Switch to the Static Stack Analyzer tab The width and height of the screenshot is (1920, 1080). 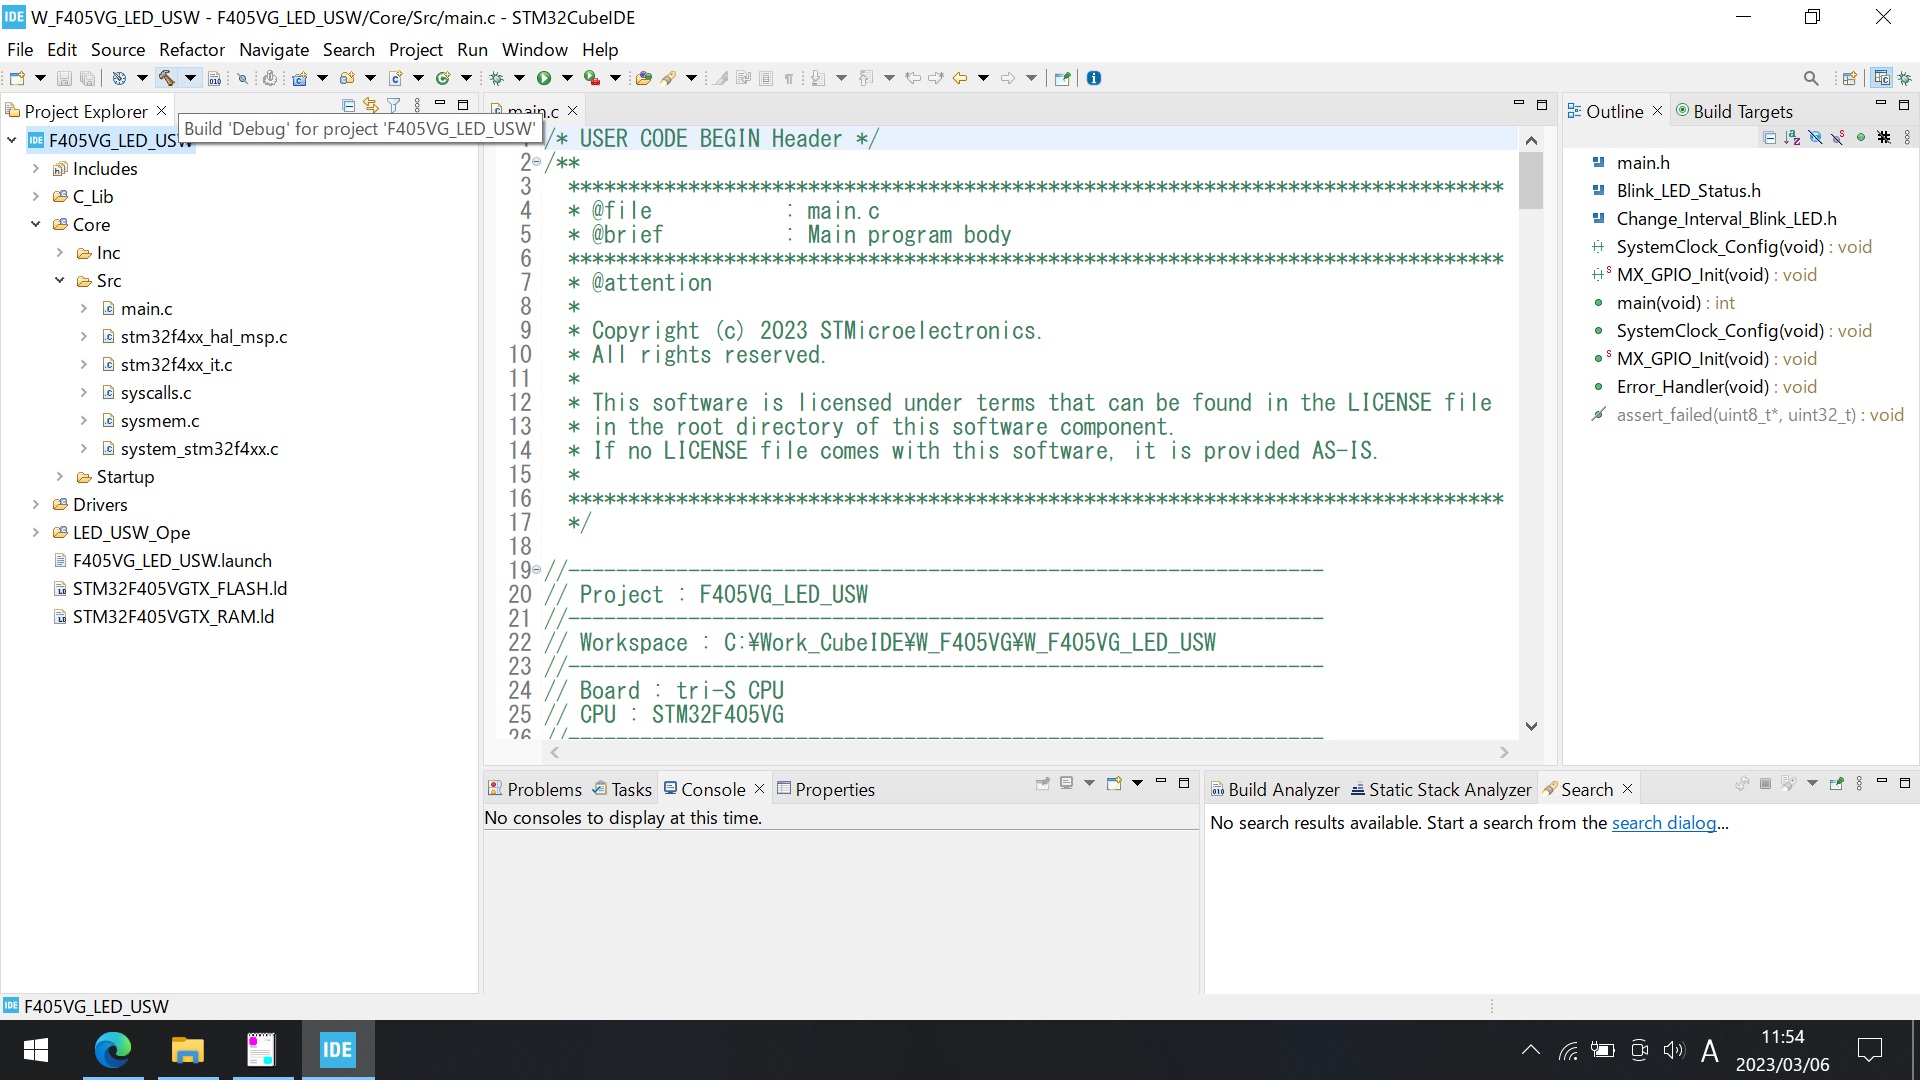click(x=1441, y=789)
